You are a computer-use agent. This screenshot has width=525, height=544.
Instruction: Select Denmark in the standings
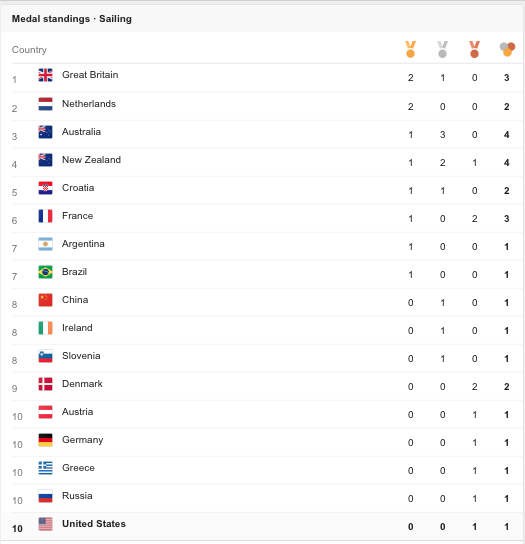[x=82, y=384]
